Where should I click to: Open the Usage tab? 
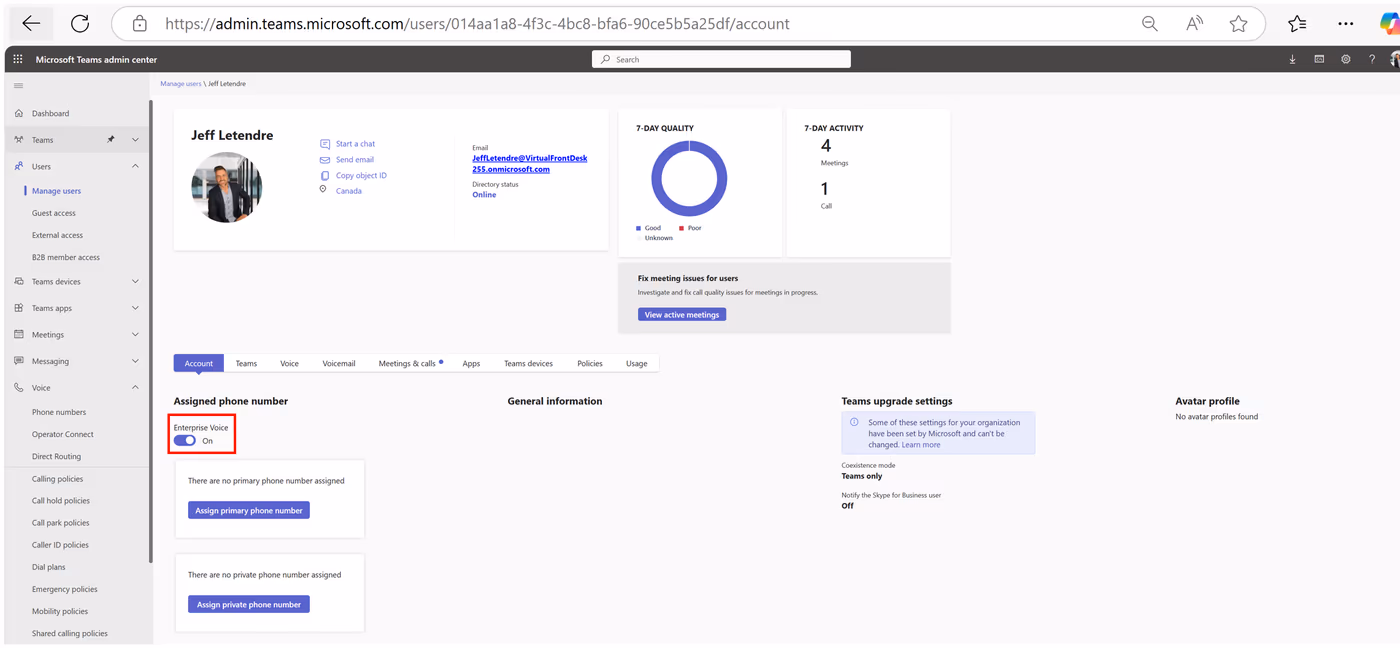637,363
